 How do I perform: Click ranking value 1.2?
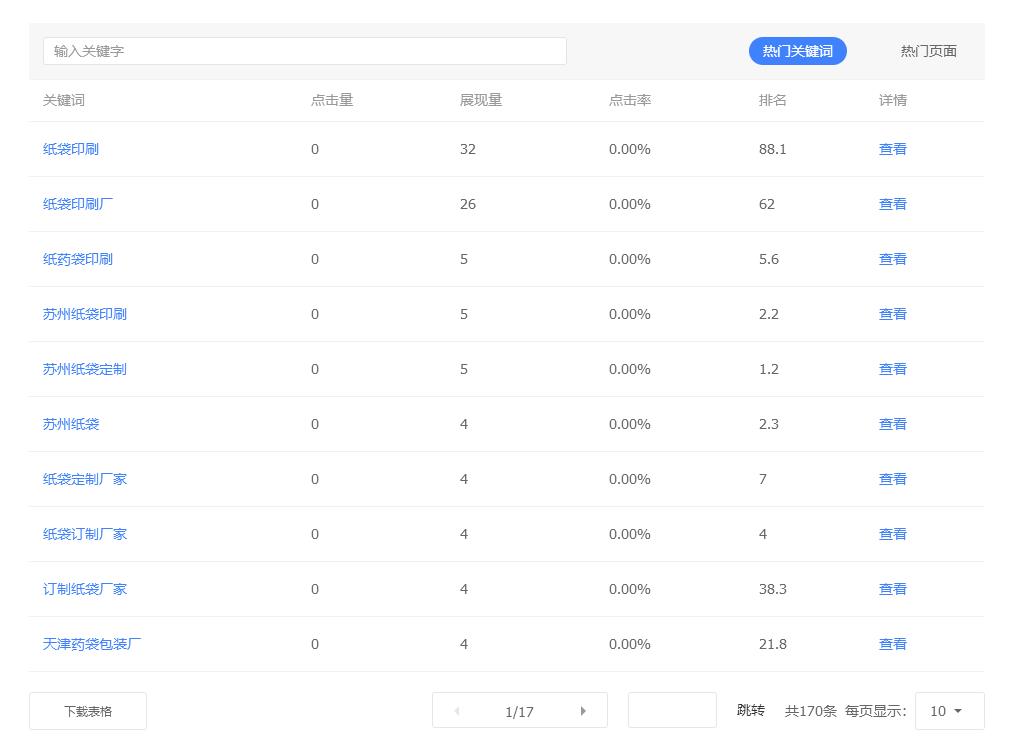pyautogui.click(x=769, y=369)
